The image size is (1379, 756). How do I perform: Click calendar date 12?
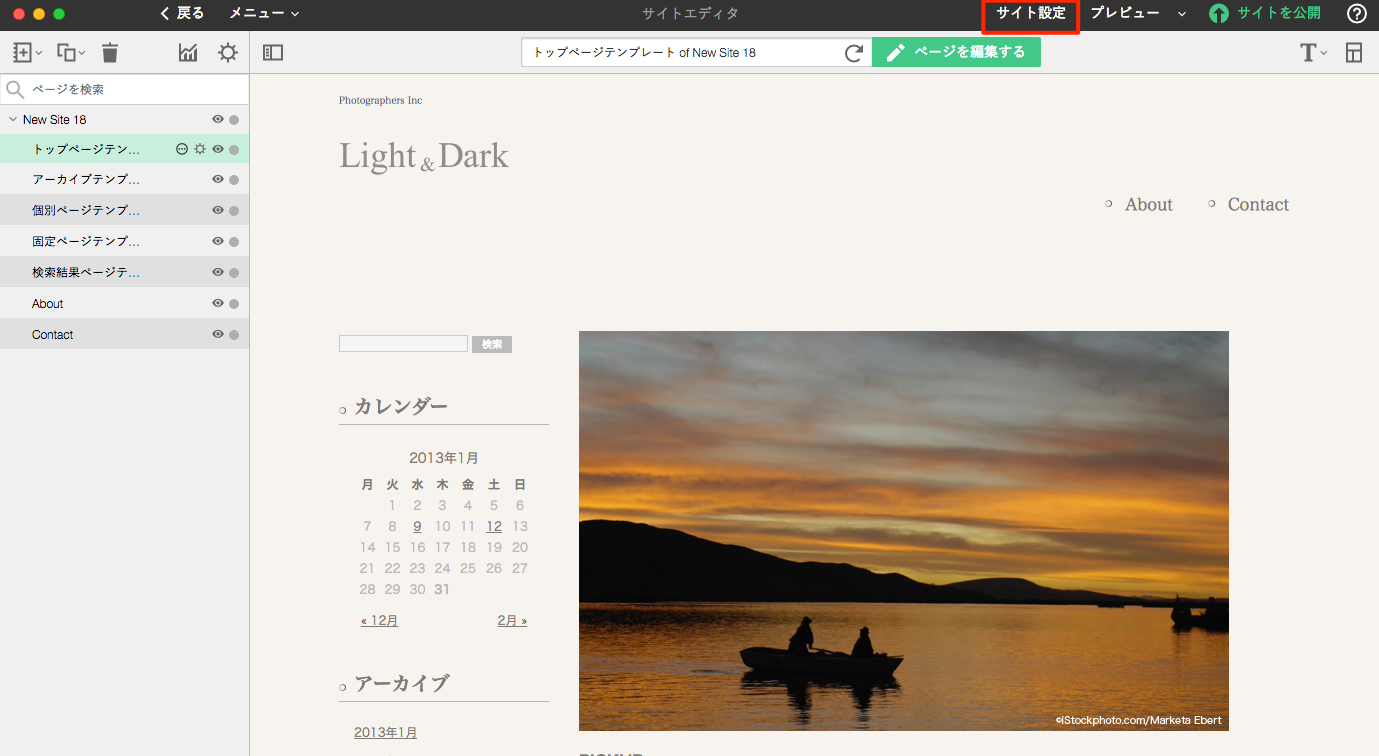tap(494, 526)
